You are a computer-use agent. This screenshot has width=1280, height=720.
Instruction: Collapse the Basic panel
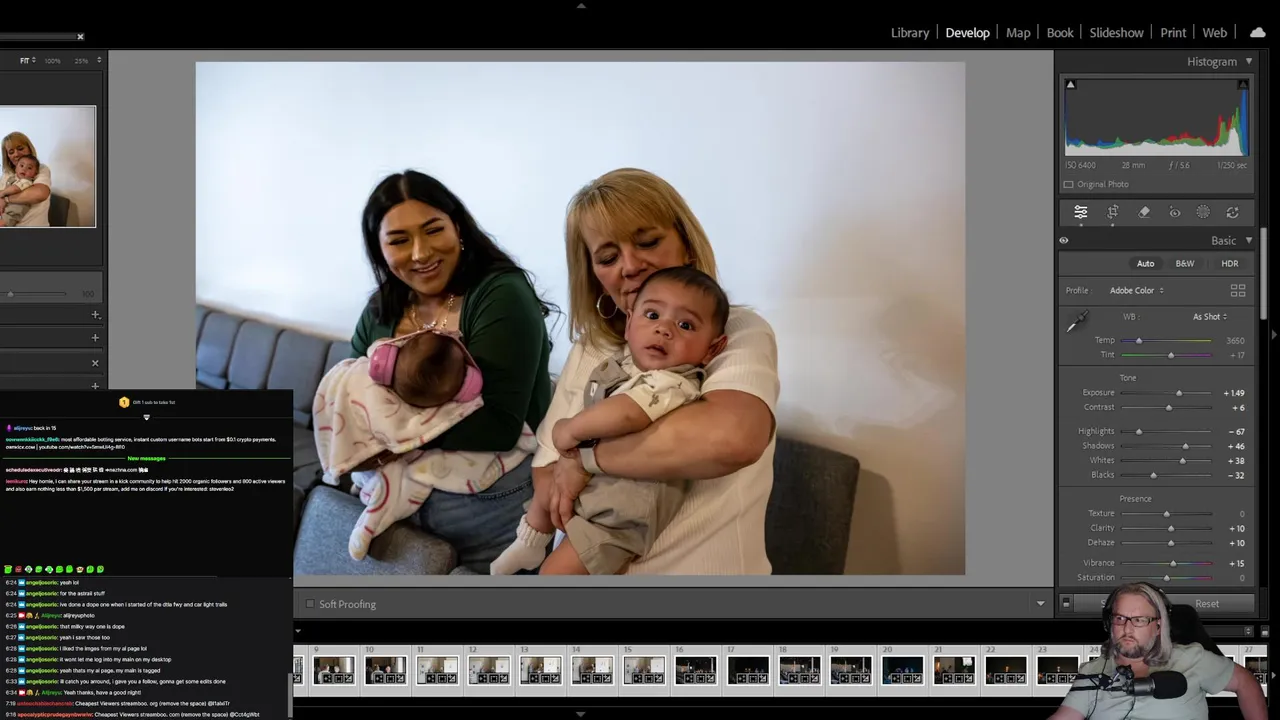point(1248,240)
